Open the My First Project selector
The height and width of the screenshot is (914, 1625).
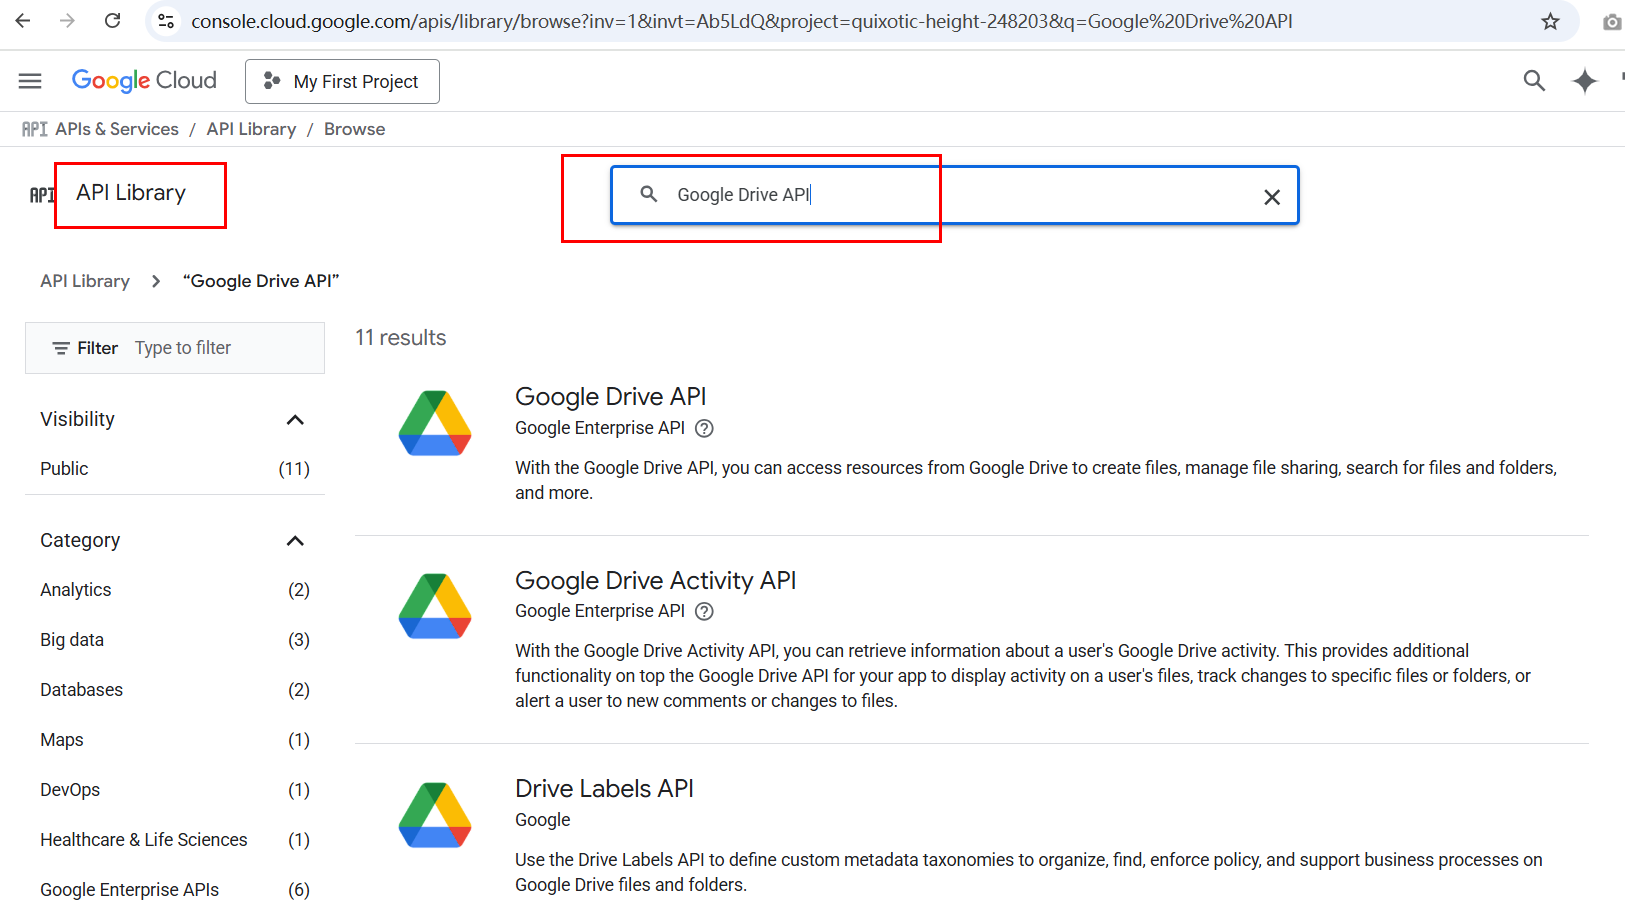click(342, 81)
